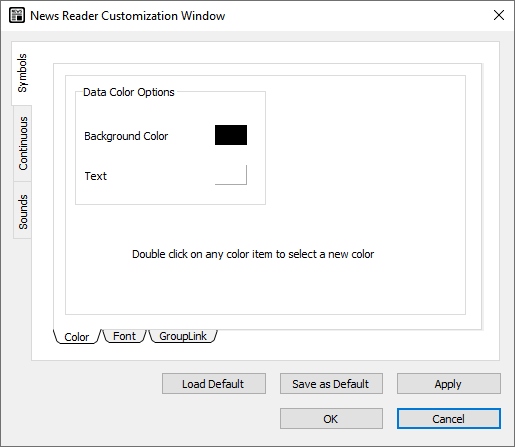The image size is (515, 447).
Task: Open the Continuous vertical tab
Action: pyautogui.click(x=23, y=143)
